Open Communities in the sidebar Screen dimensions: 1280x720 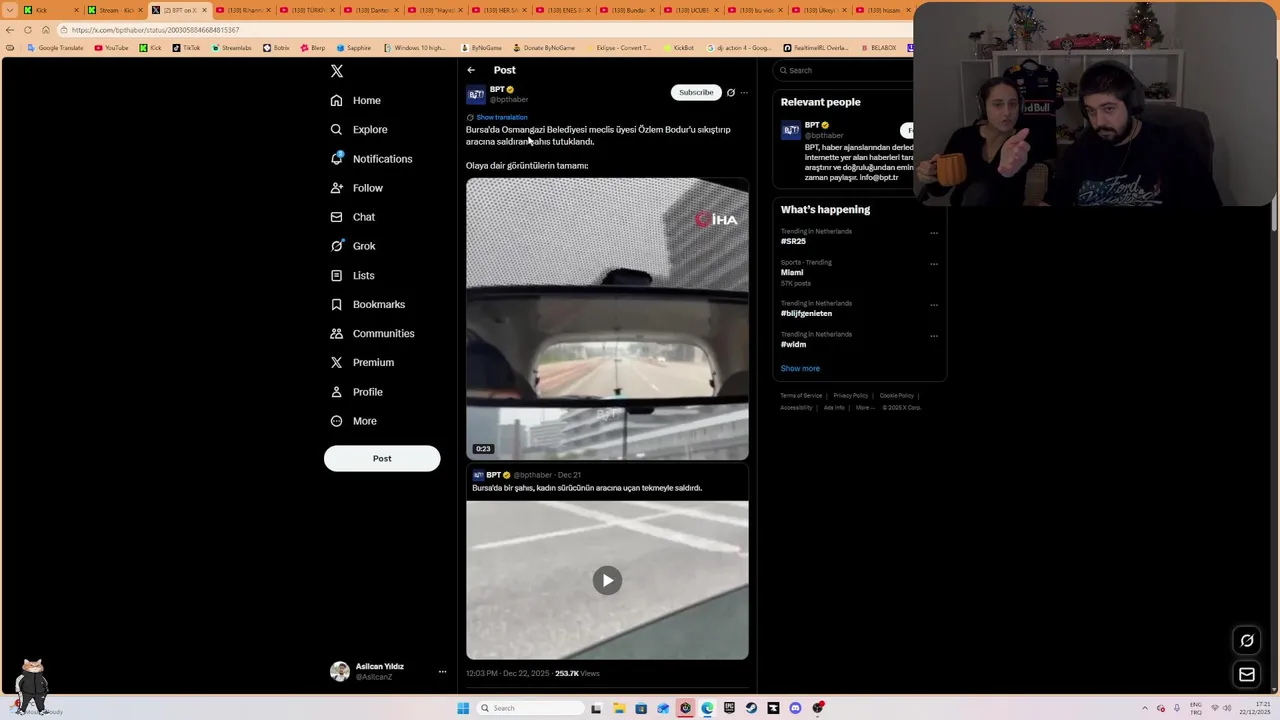pyautogui.click(x=371, y=333)
